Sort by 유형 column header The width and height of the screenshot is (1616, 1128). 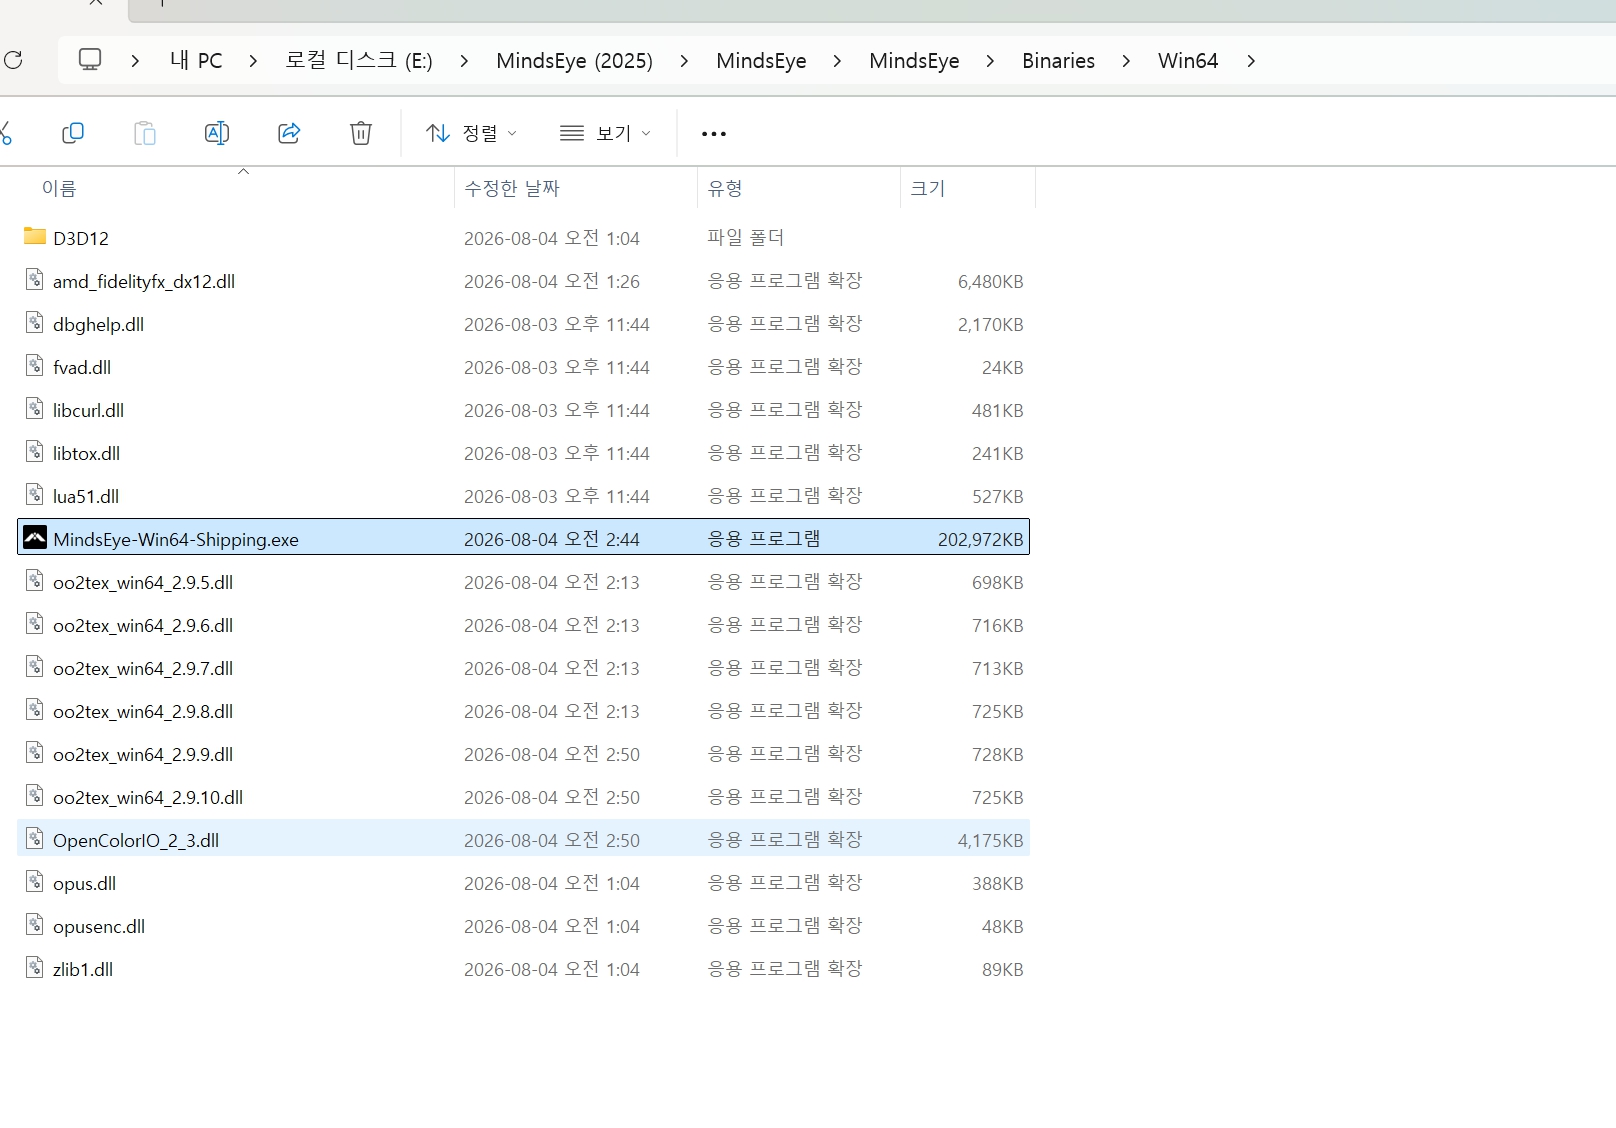tap(725, 188)
